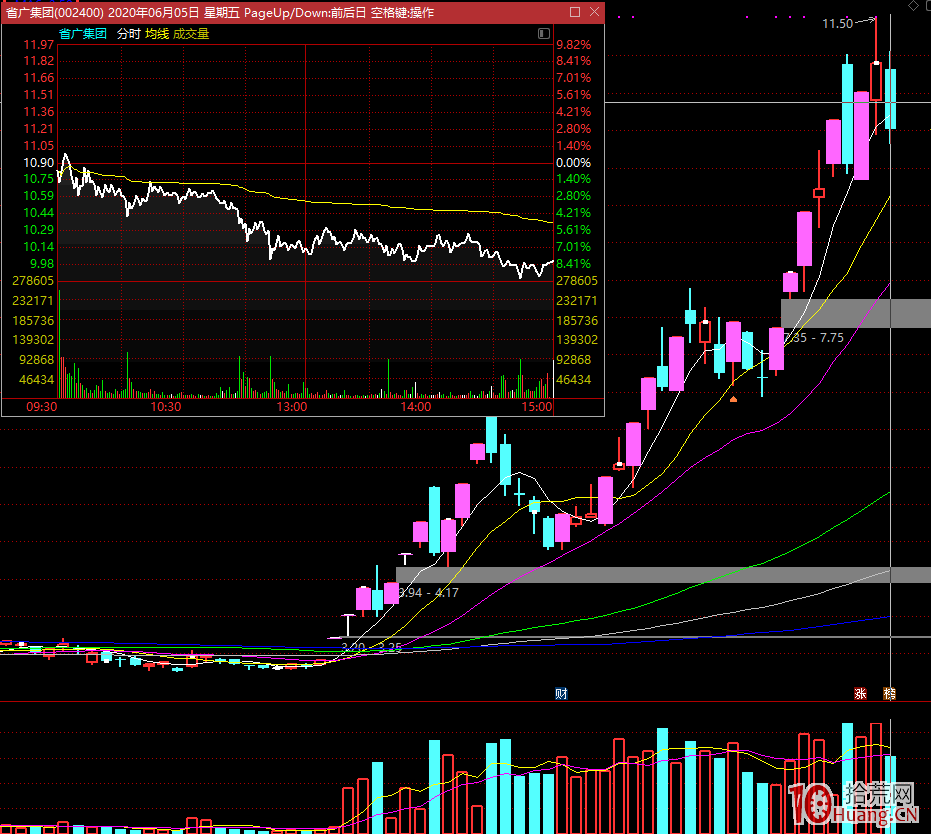Click the red 涨 marker icon

pos(860,693)
